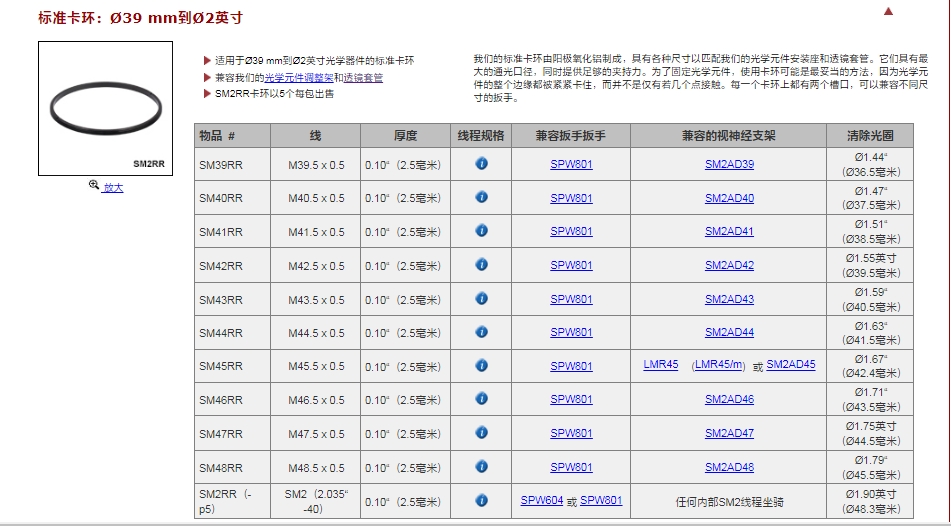The width and height of the screenshot is (951, 526).
Task: Click the 兼容扳手扳手 column header
Action: pos(571,136)
